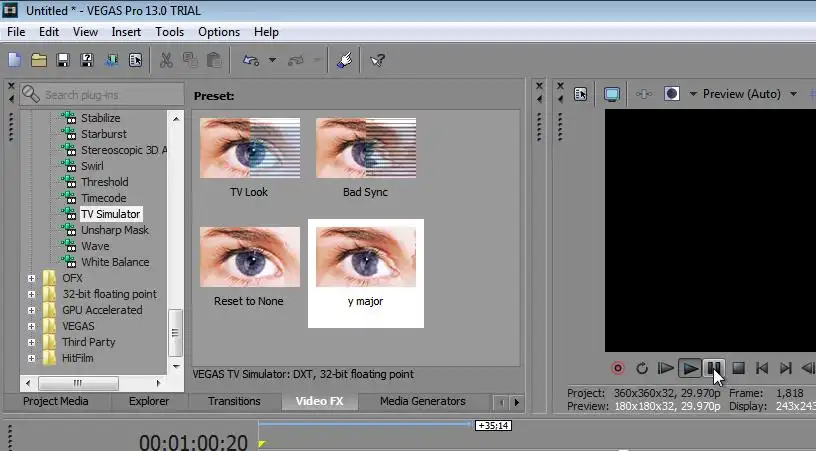Select the Stabilize effect
The width and height of the screenshot is (816, 451).
(x=100, y=118)
